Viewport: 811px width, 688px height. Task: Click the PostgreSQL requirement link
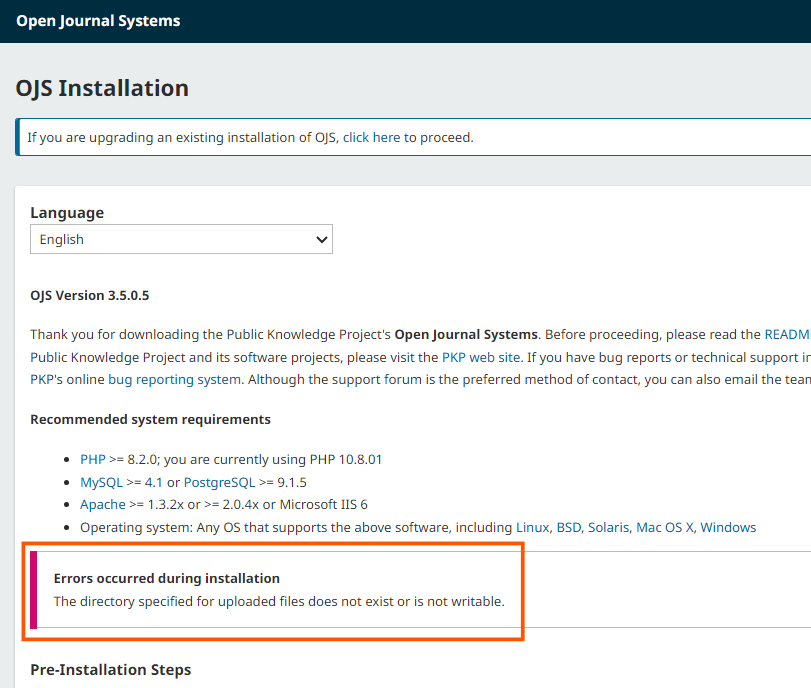(x=219, y=483)
